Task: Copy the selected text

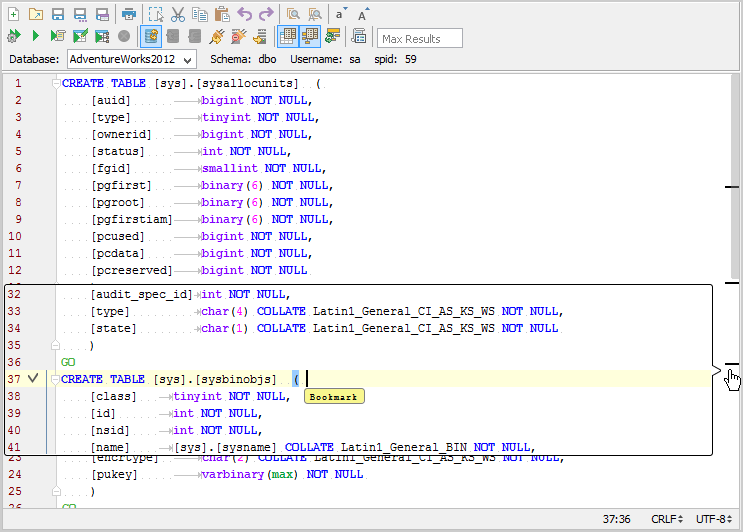Action: [199, 14]
